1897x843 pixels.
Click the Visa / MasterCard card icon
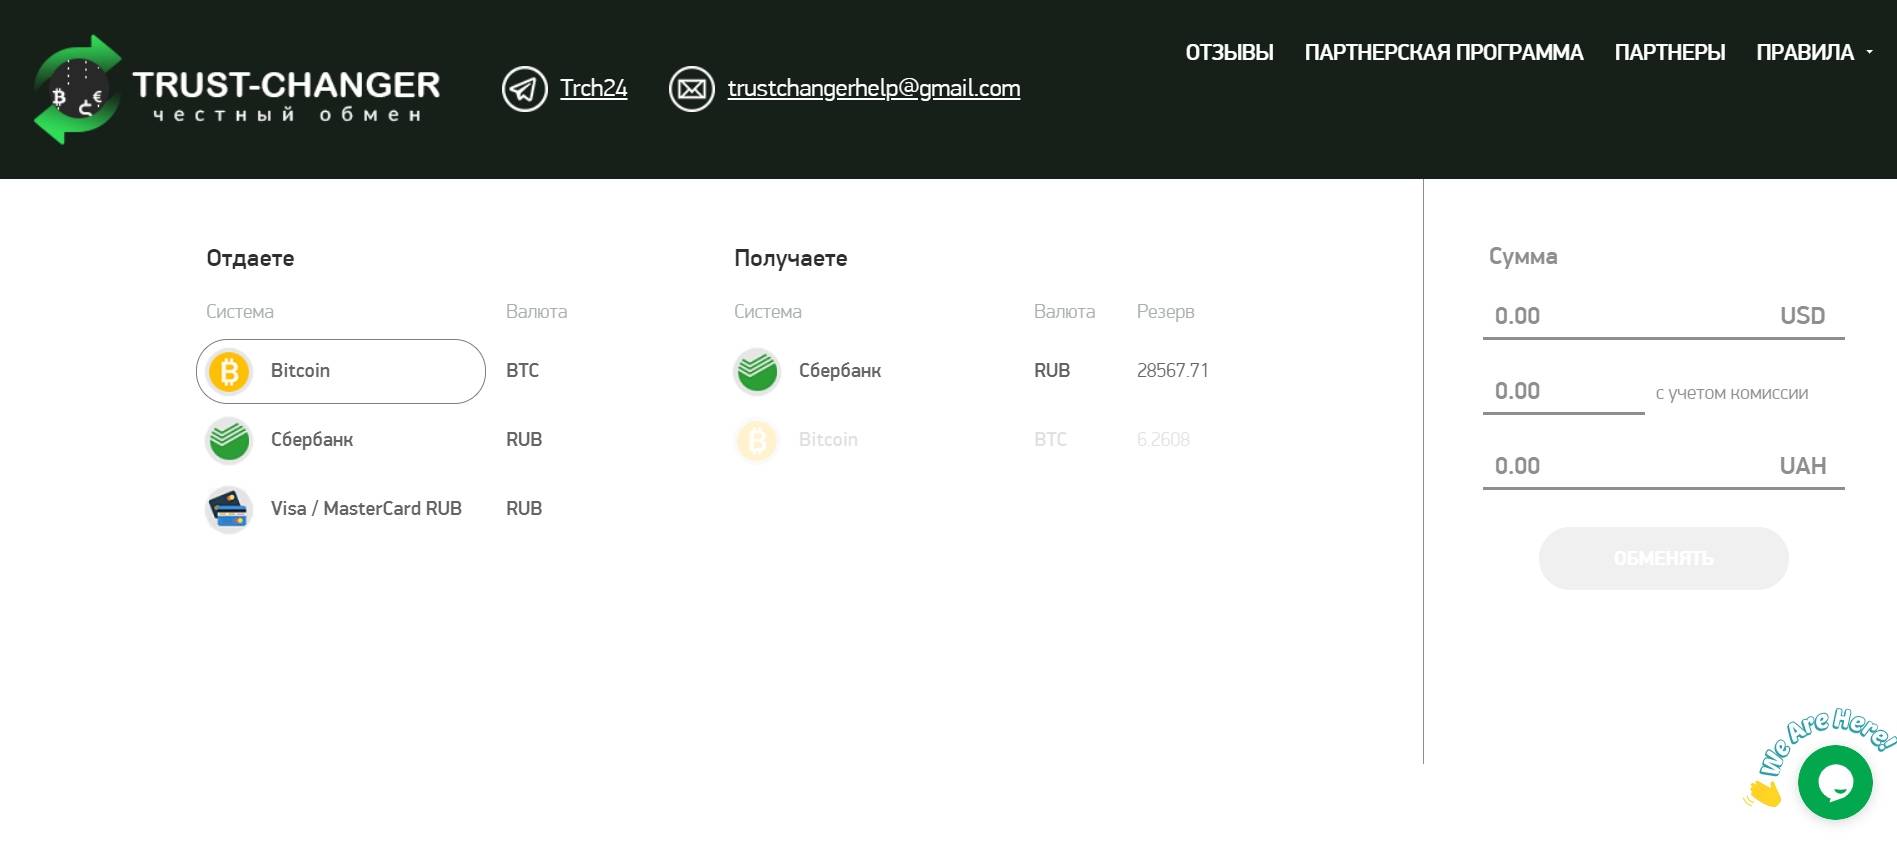229,509
